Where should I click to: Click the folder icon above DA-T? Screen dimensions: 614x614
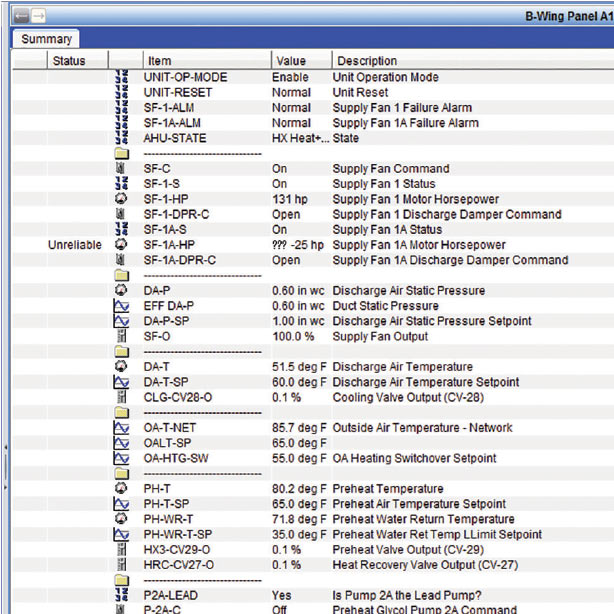click(x=121, y=351)
